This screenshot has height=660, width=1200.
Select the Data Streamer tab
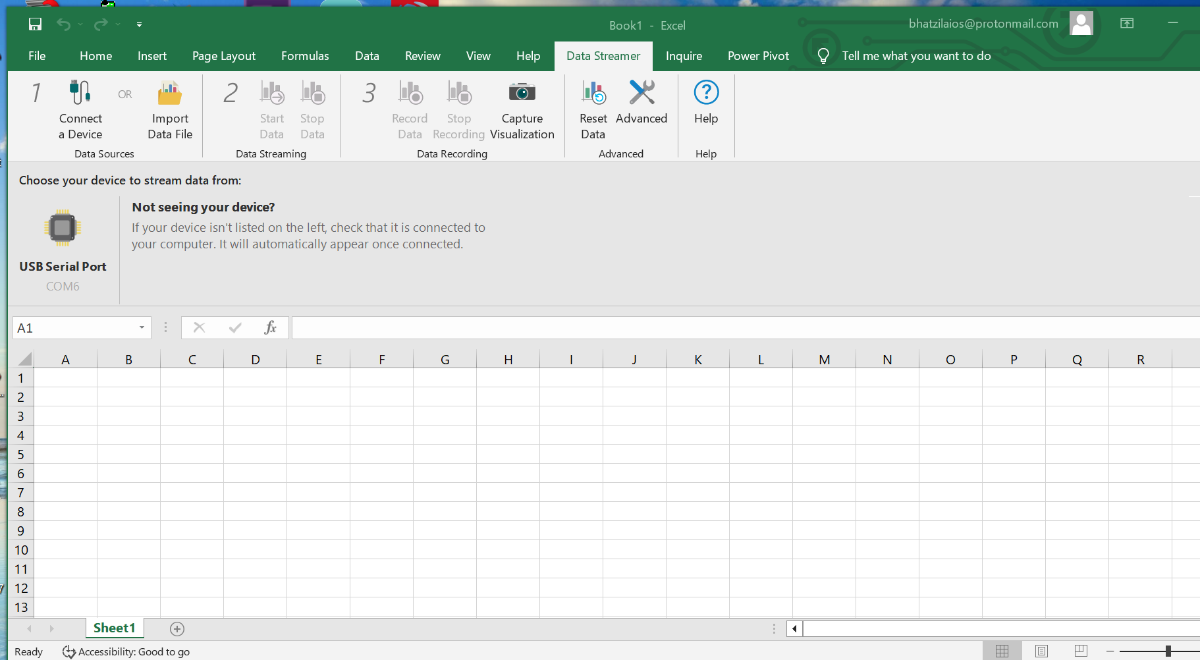[603, 56]
